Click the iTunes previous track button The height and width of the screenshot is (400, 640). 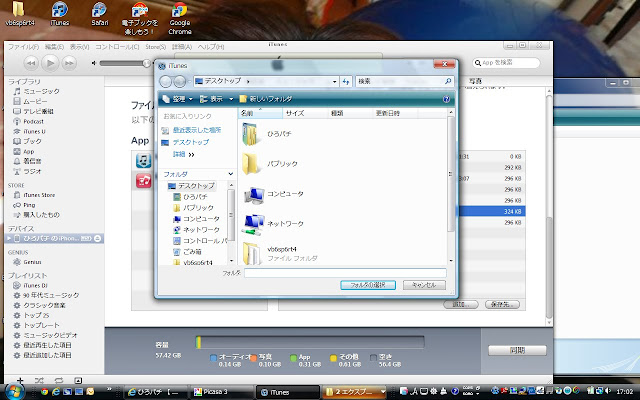click(31, 63)
